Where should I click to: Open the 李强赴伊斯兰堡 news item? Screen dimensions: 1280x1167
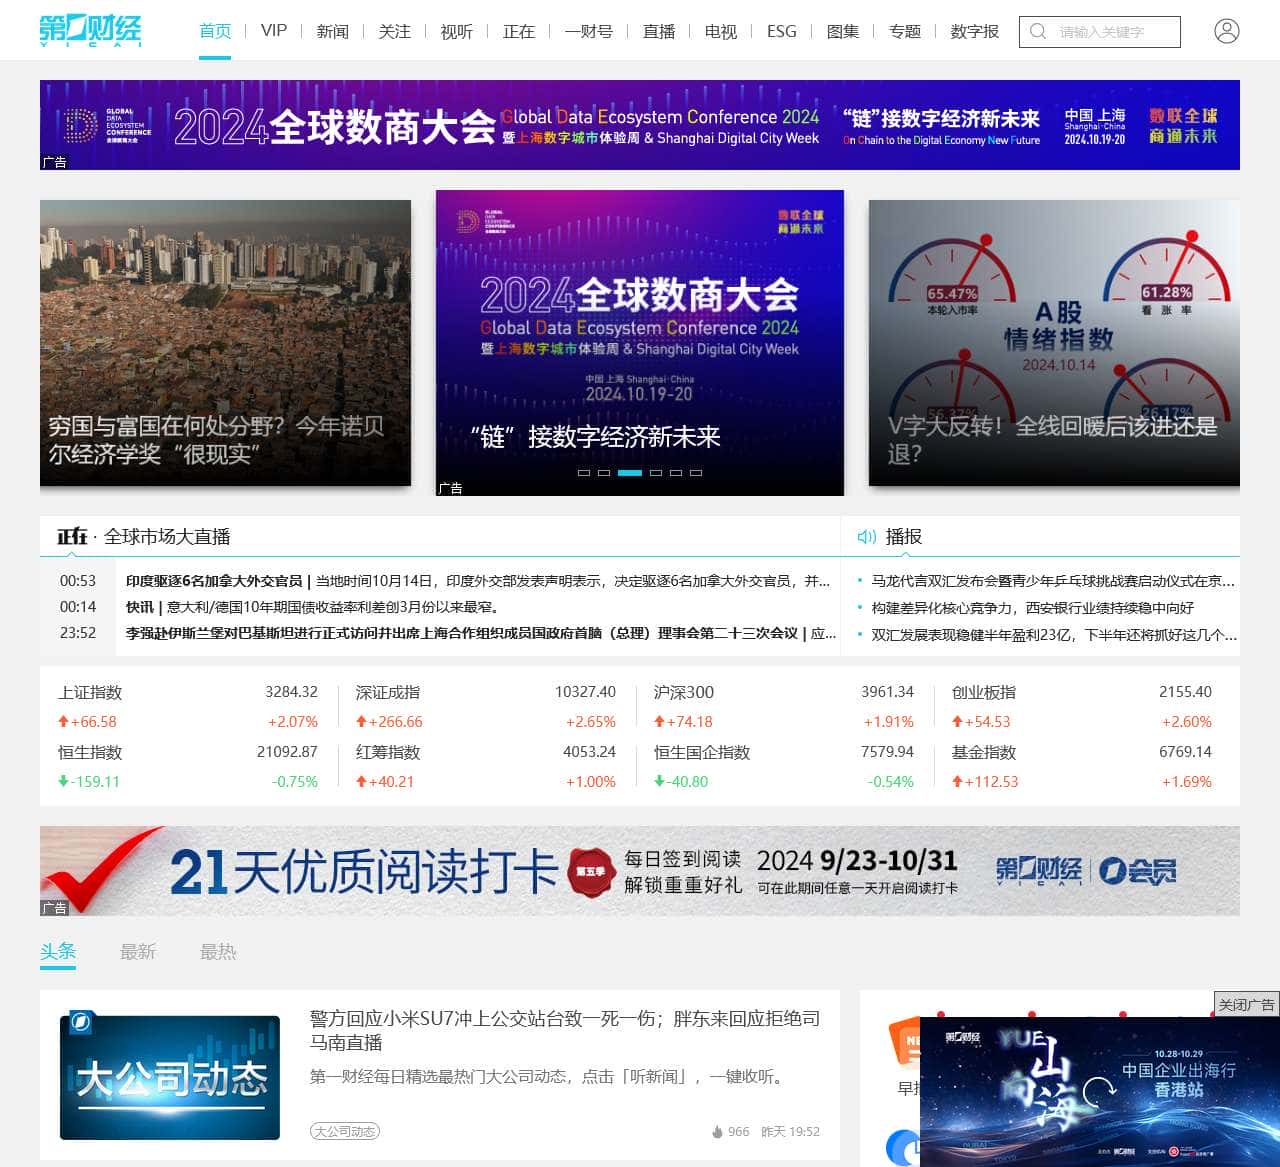[481, 633]
